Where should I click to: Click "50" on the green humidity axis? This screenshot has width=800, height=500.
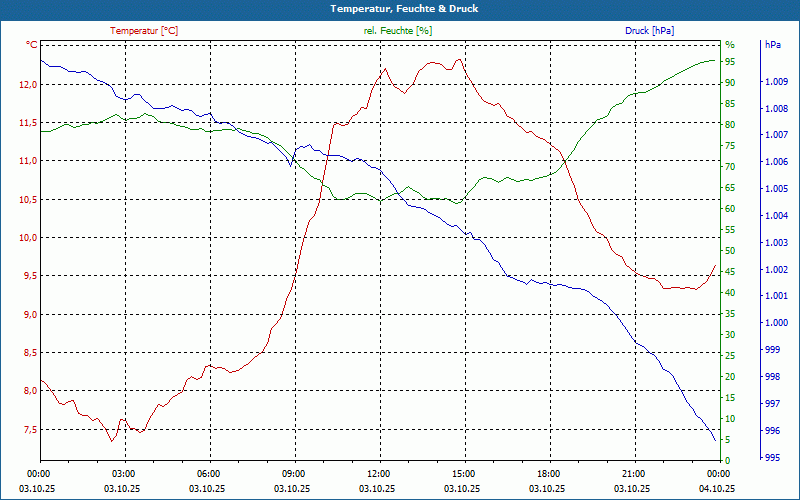click(x=730, y=251)
